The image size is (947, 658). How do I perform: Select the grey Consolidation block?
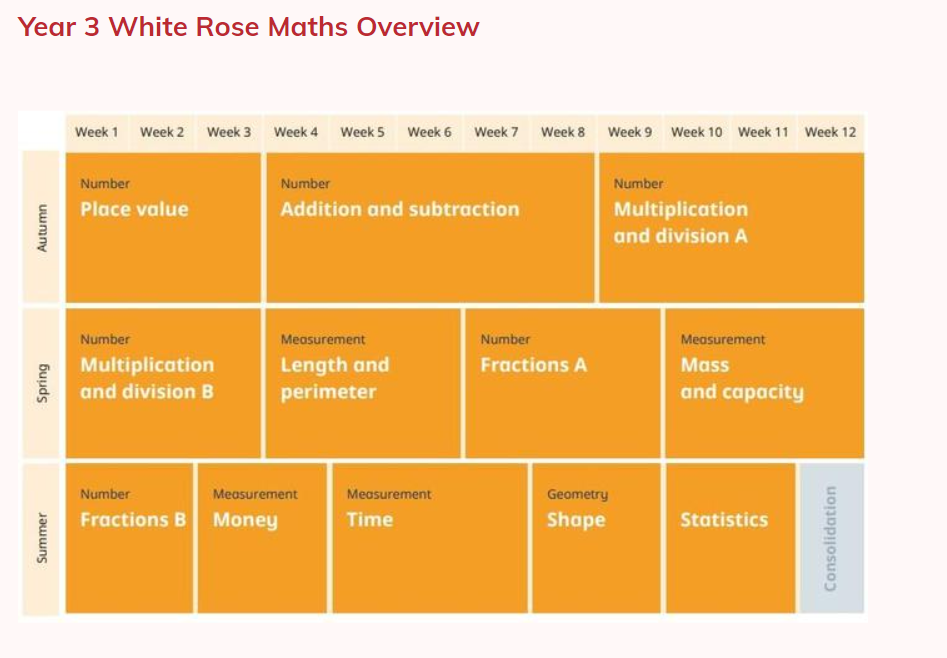[x=831, y=537]
